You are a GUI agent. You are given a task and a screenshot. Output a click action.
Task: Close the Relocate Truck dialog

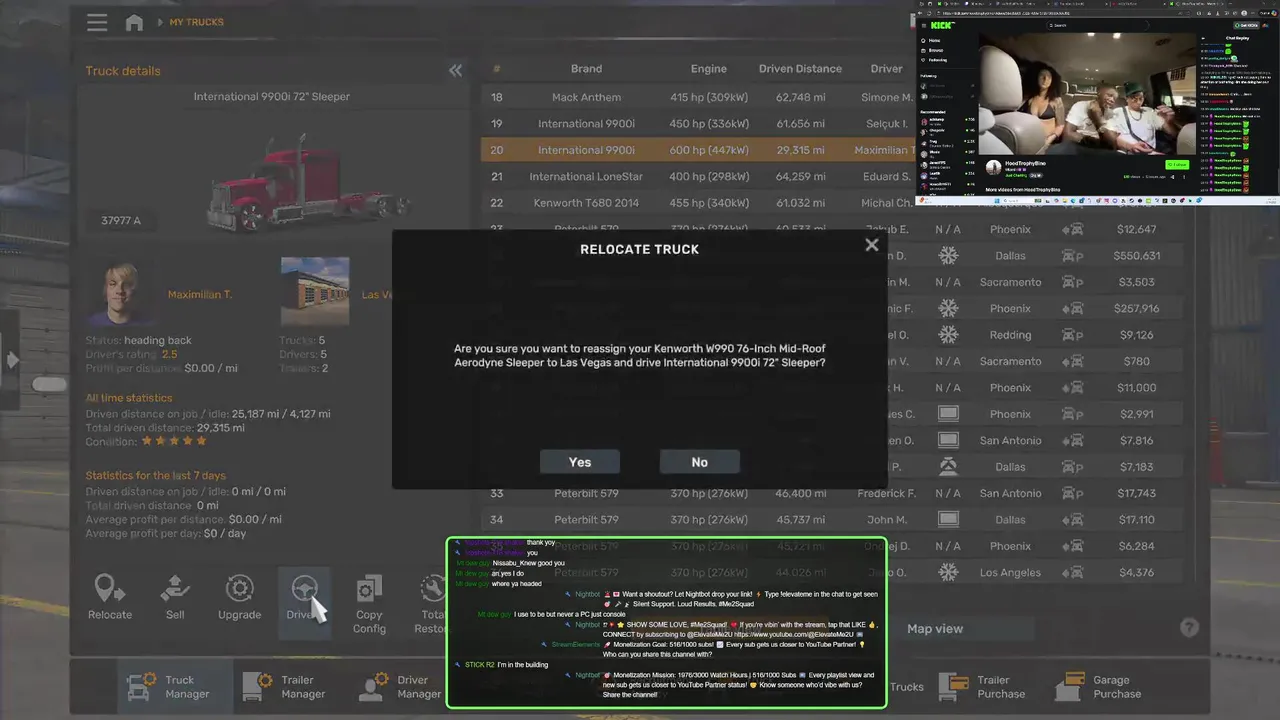pyautogui.click(x=871, y=245)
